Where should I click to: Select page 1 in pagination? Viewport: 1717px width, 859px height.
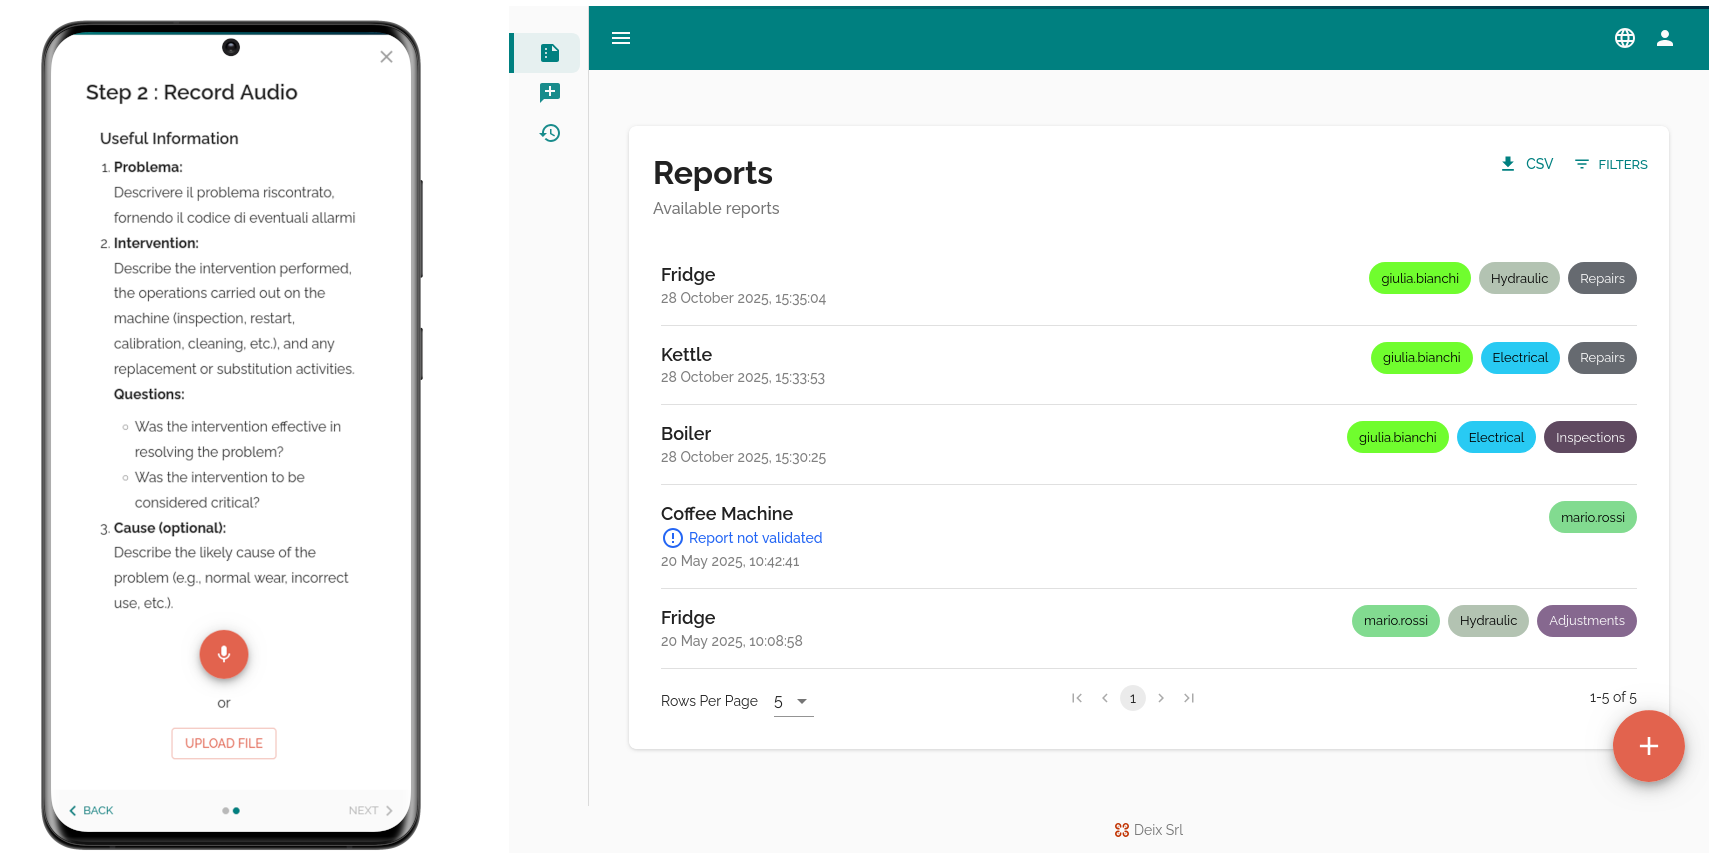click(1133, 698)
